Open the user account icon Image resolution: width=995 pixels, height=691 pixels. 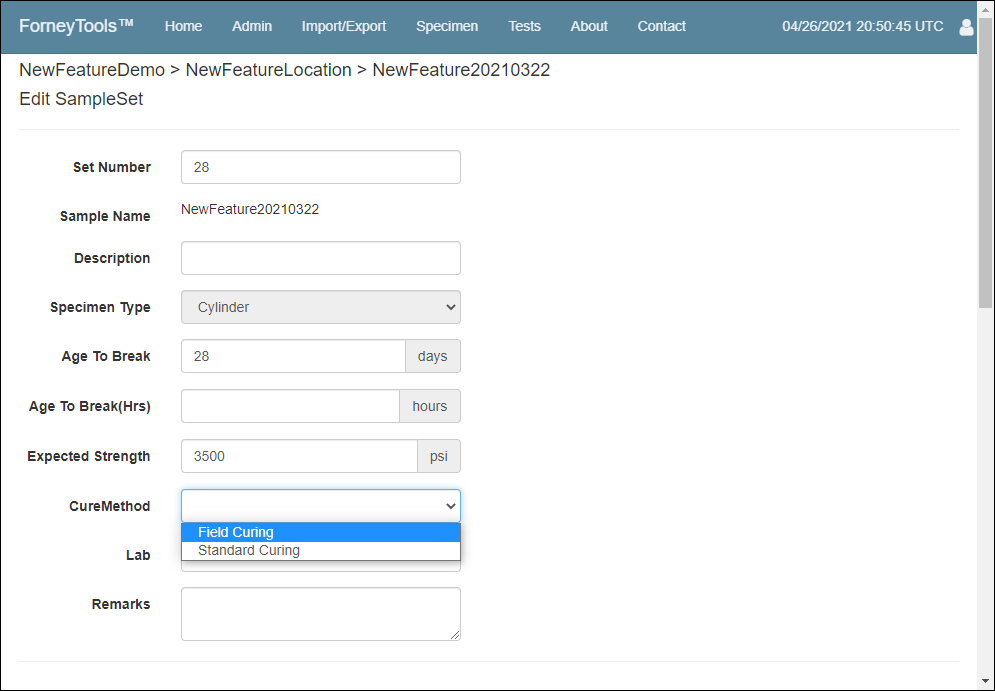click(966, 27)
